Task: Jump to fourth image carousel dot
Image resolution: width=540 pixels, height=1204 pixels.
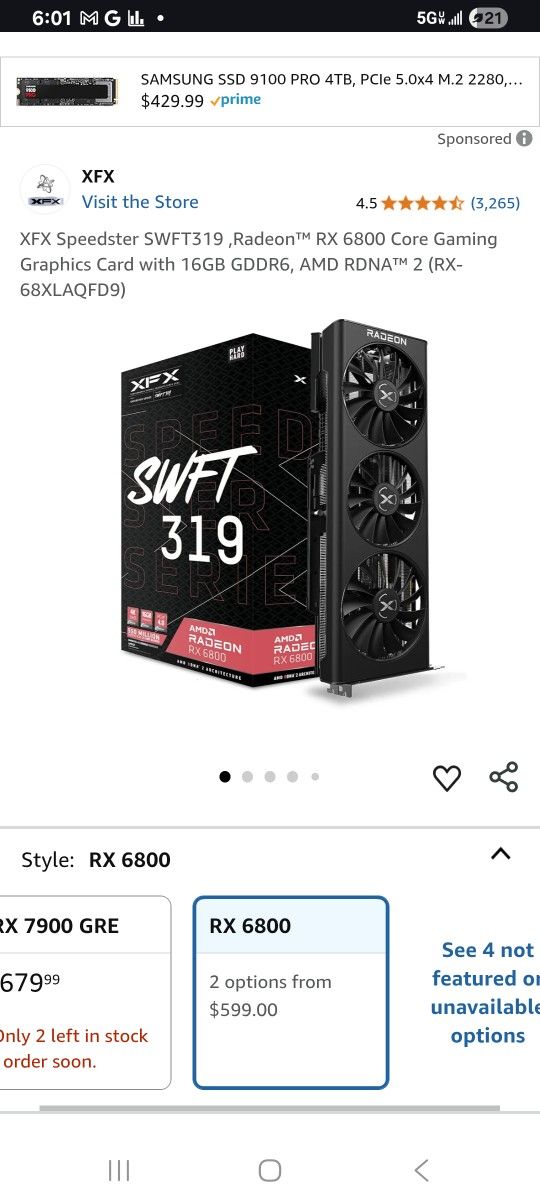Action: (x=292, y=776)
